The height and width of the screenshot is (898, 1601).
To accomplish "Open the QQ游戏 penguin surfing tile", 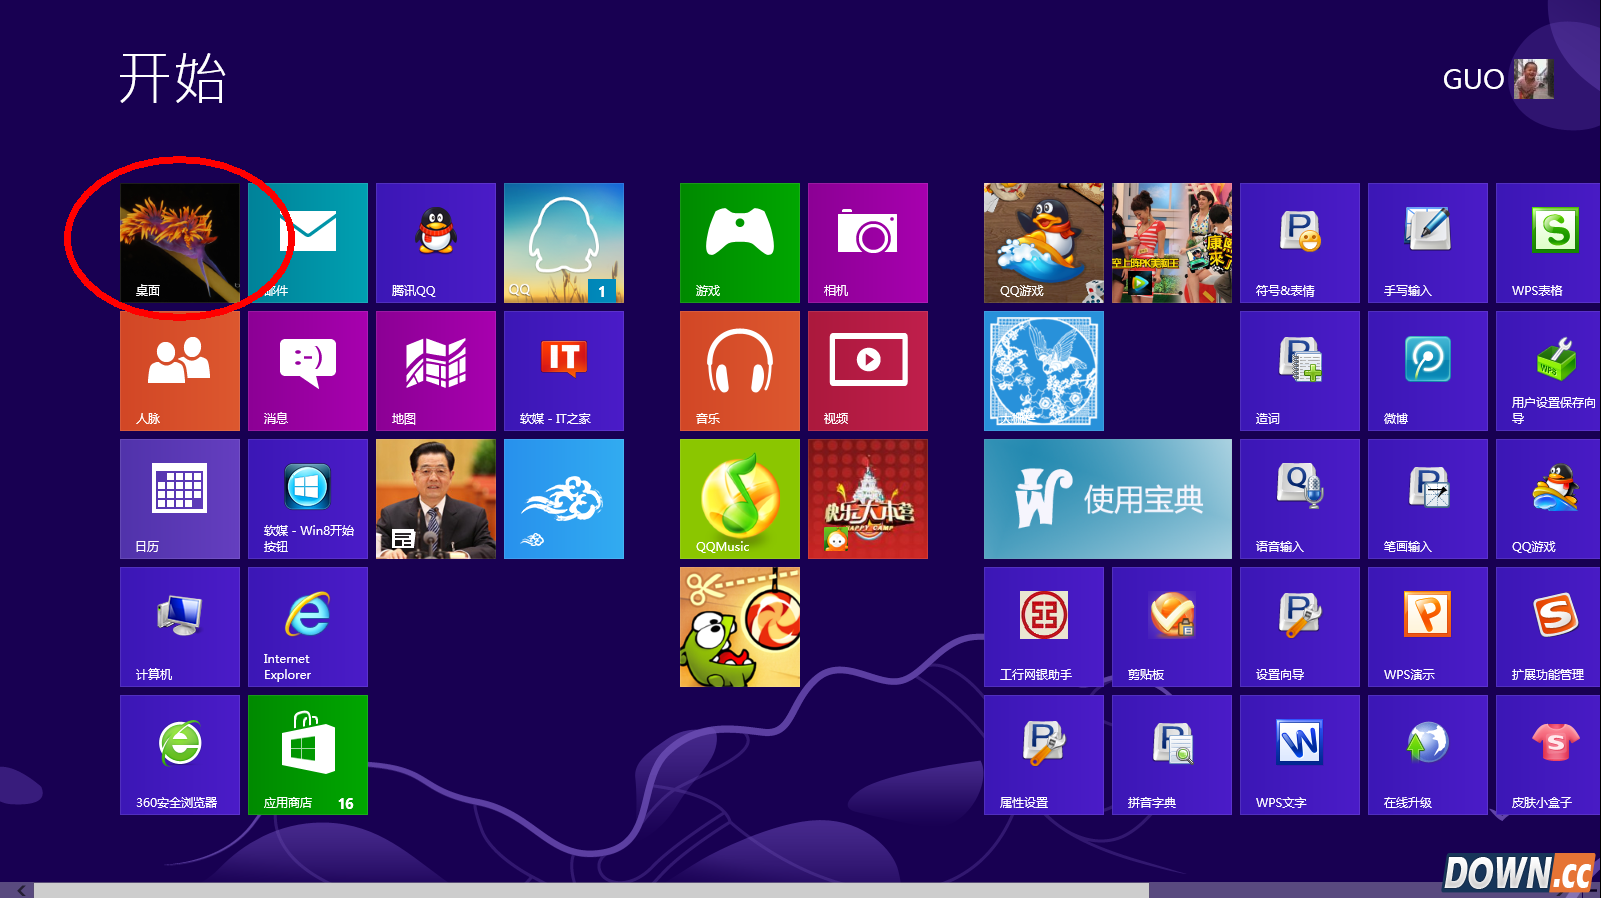I will click(x=1044, y=243).
